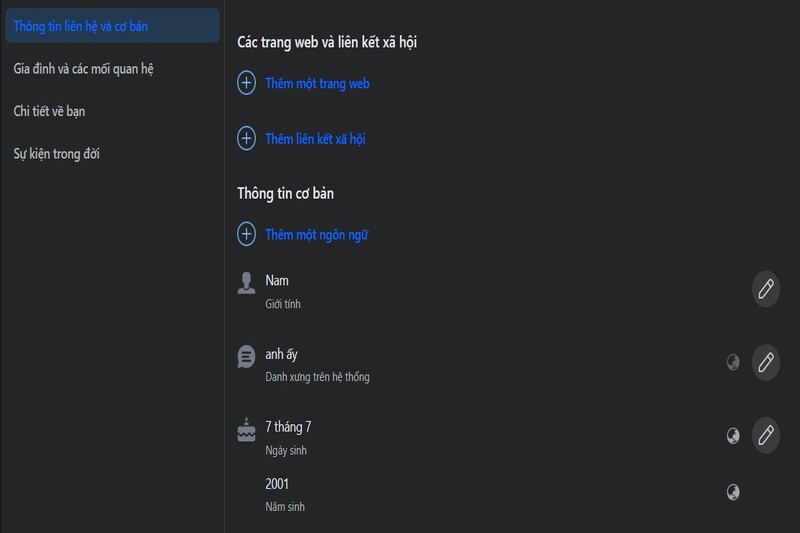Go to Chi tiết về bạn section
Screen dimensions: 800x533
pos(56,111)
